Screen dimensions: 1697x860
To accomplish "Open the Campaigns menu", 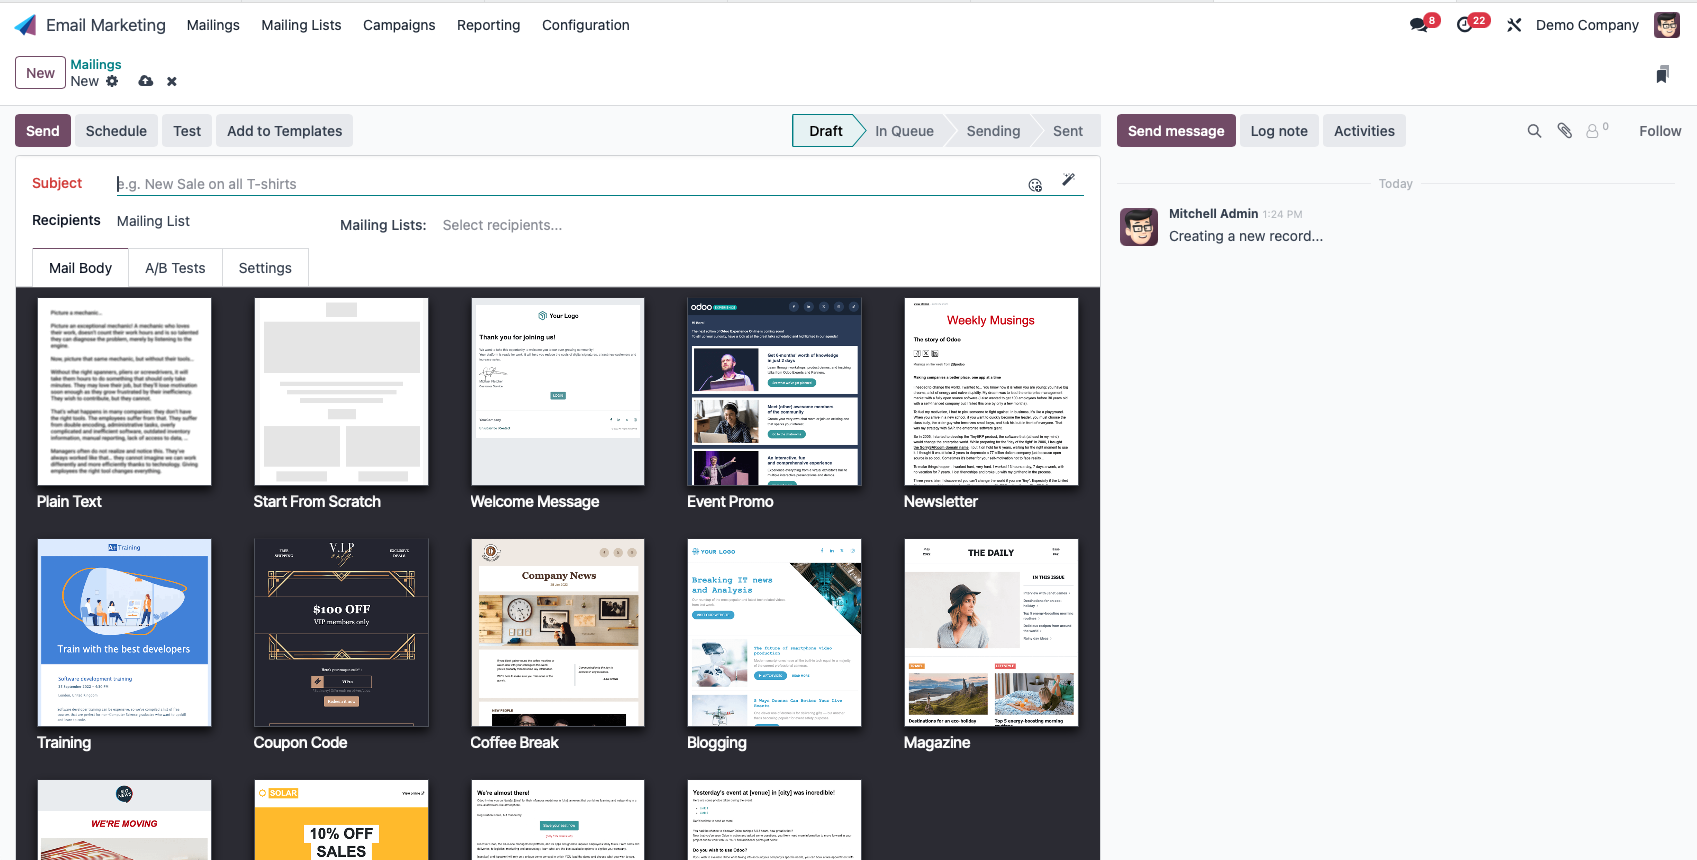I will point(399,25).
